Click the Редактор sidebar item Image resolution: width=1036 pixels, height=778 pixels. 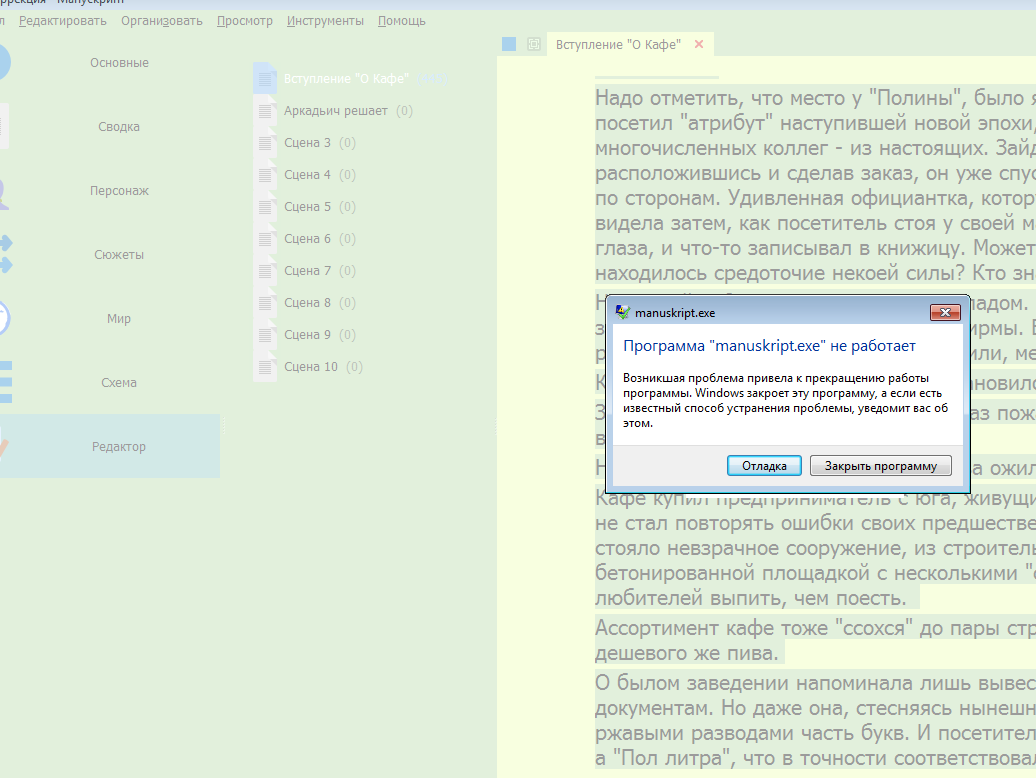pos(119,447)
